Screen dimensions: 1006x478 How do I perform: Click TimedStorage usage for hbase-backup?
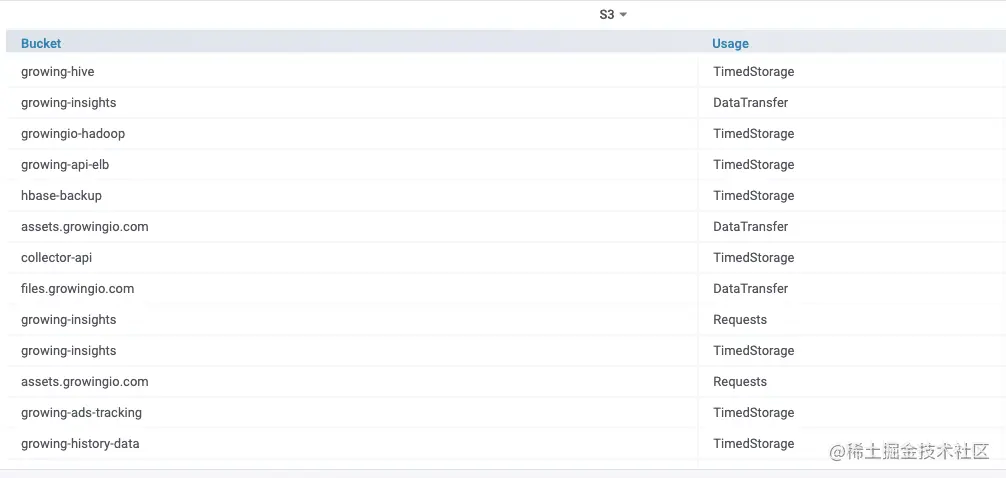[x=754, y=196]
